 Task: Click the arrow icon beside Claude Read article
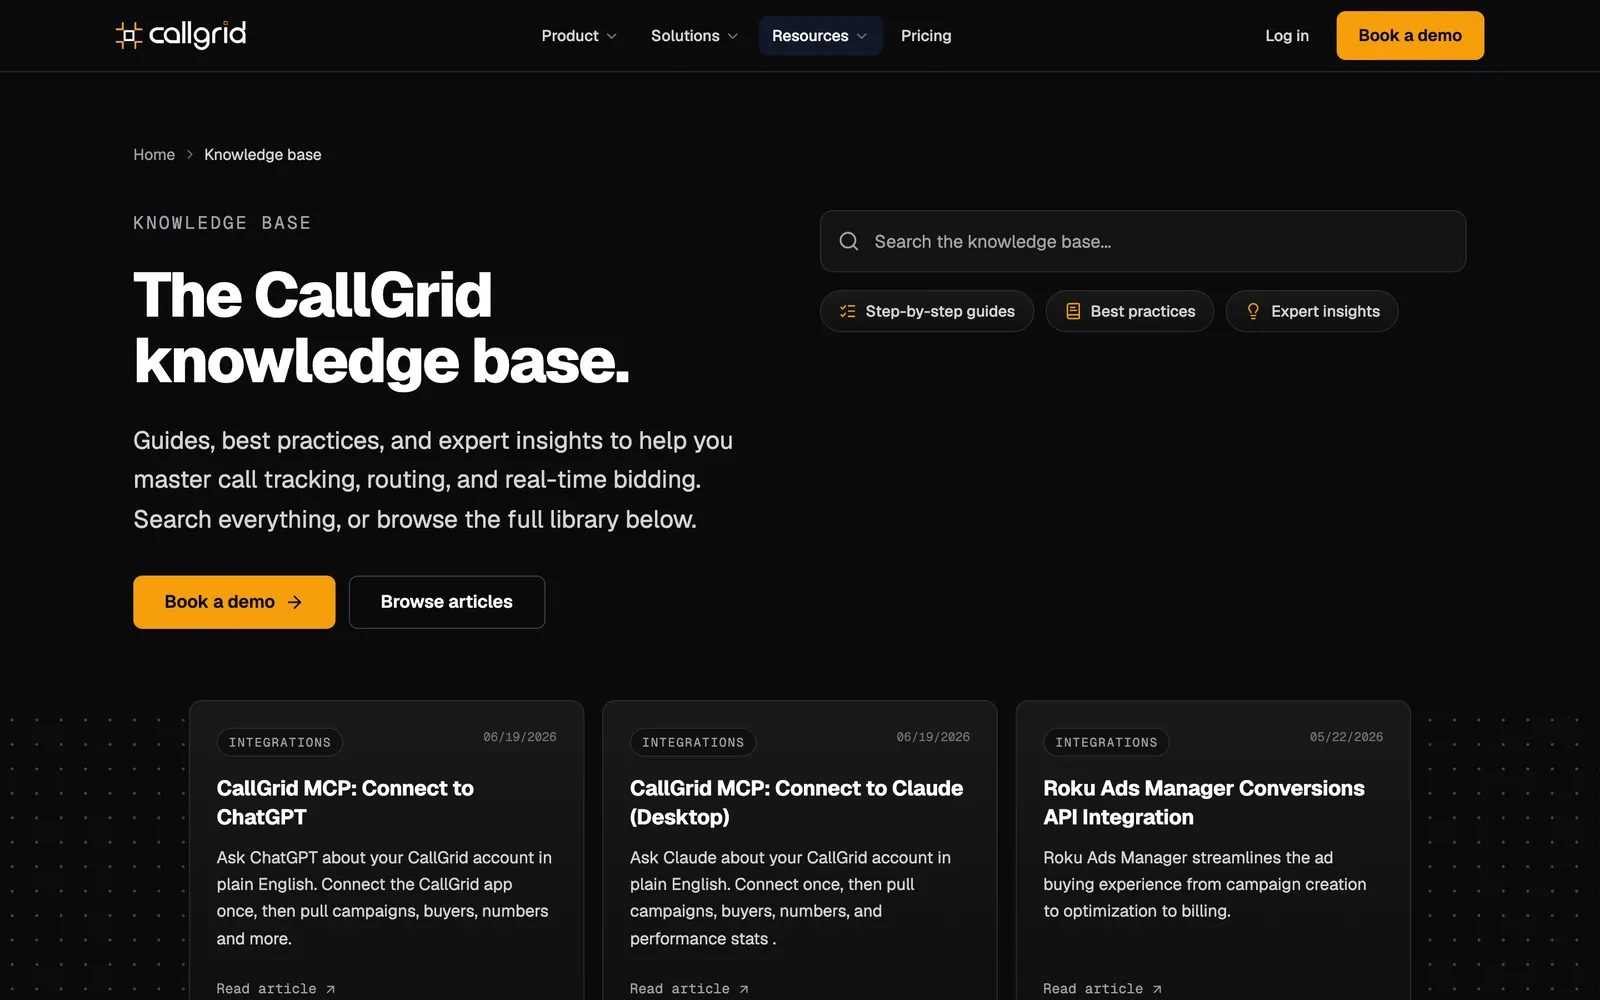click(743, 989)
